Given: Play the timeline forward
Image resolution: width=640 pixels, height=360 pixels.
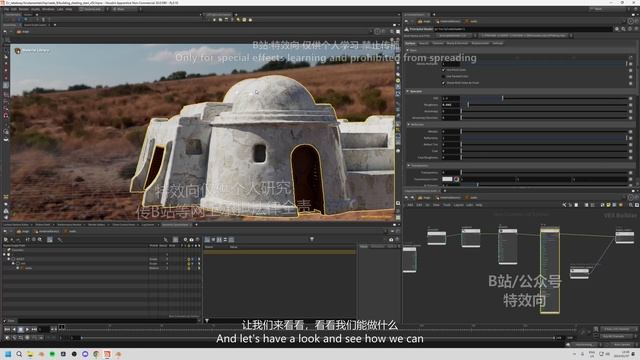Looking at the screenshot, I should (27, 329).
